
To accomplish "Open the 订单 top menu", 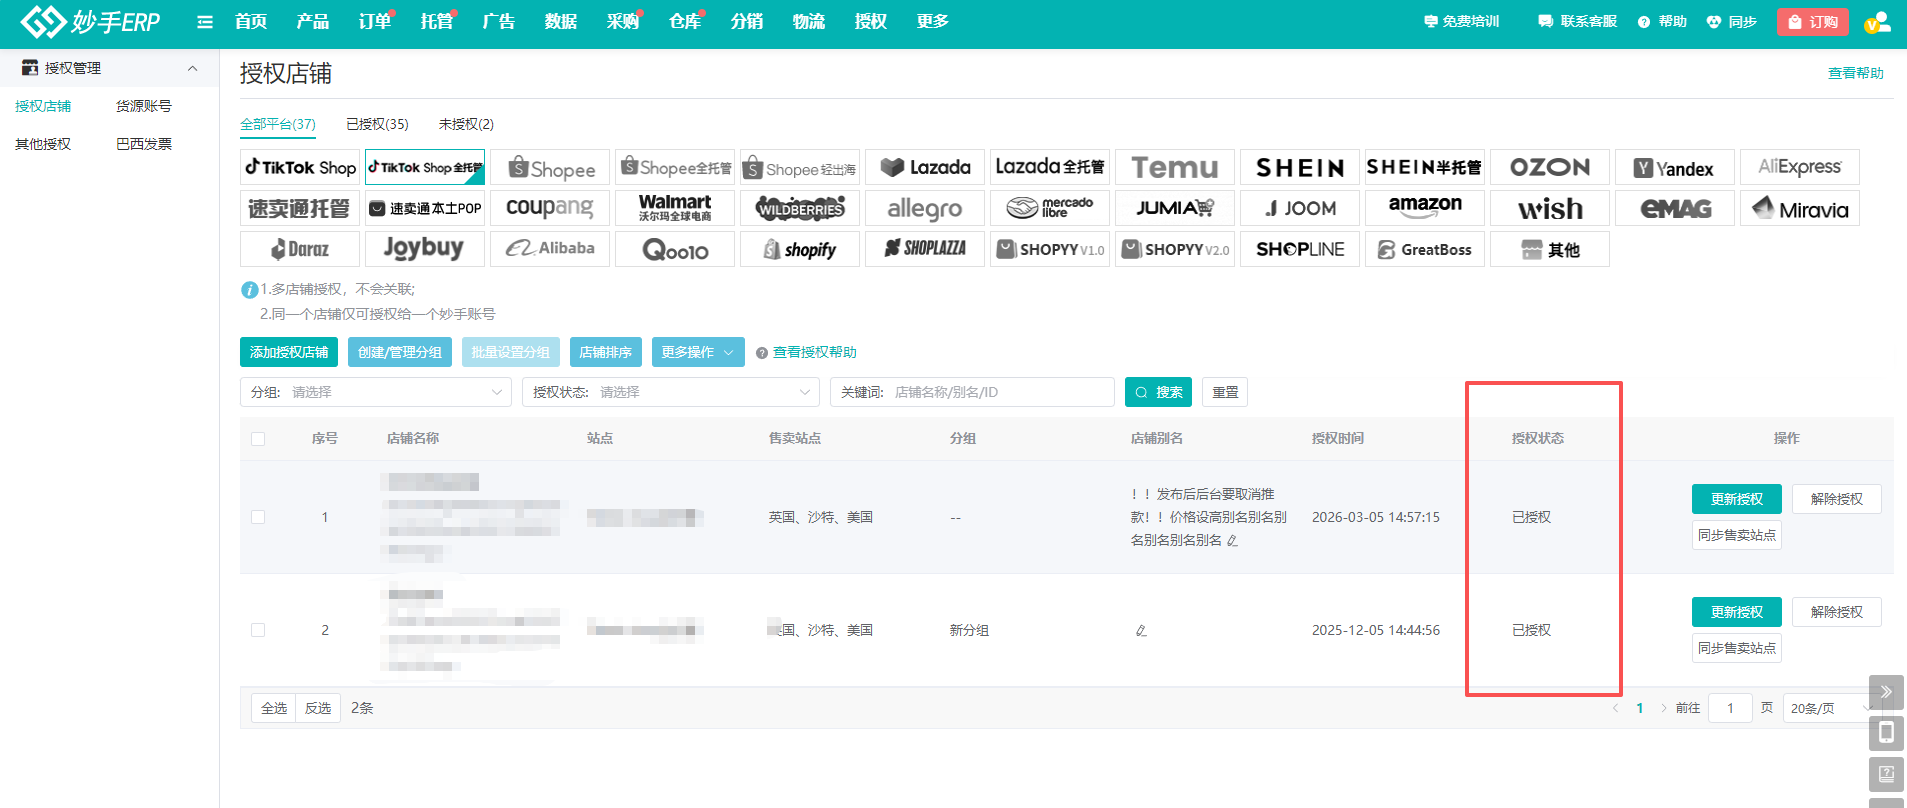I will pyautogui.click(x=375, y=22).
